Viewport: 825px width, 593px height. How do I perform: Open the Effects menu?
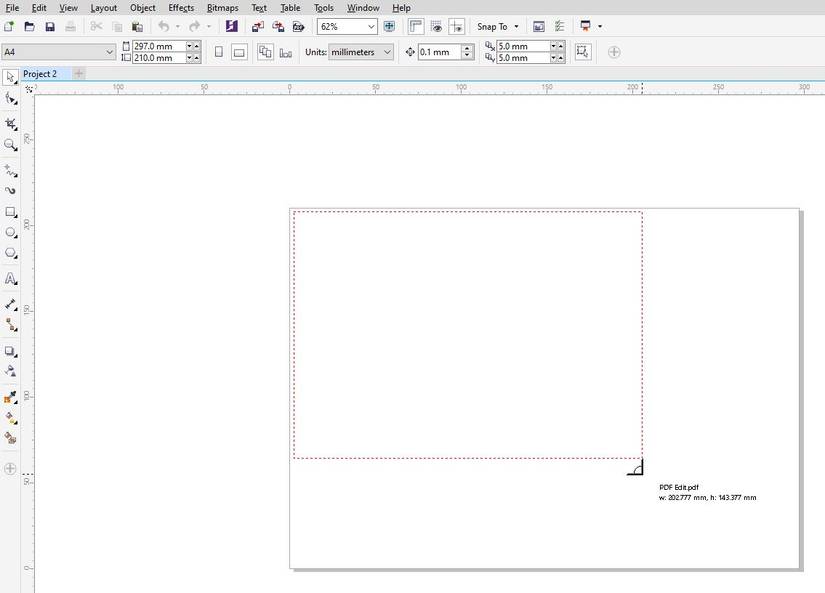[181, 8]
